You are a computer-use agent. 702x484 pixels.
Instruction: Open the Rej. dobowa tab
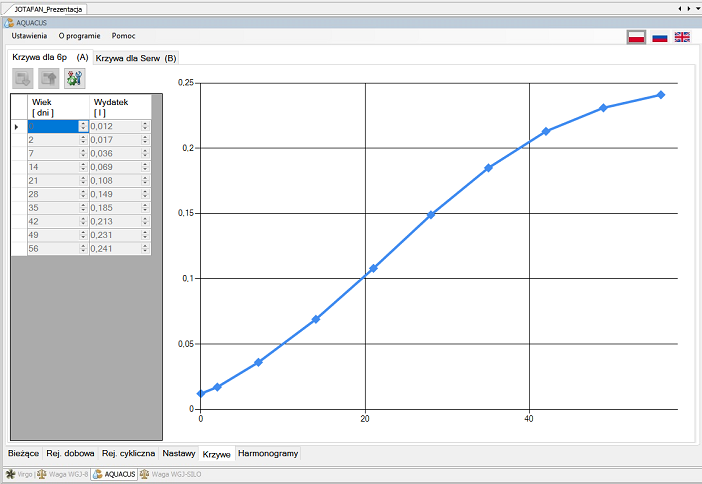click(x=70, y=453)
